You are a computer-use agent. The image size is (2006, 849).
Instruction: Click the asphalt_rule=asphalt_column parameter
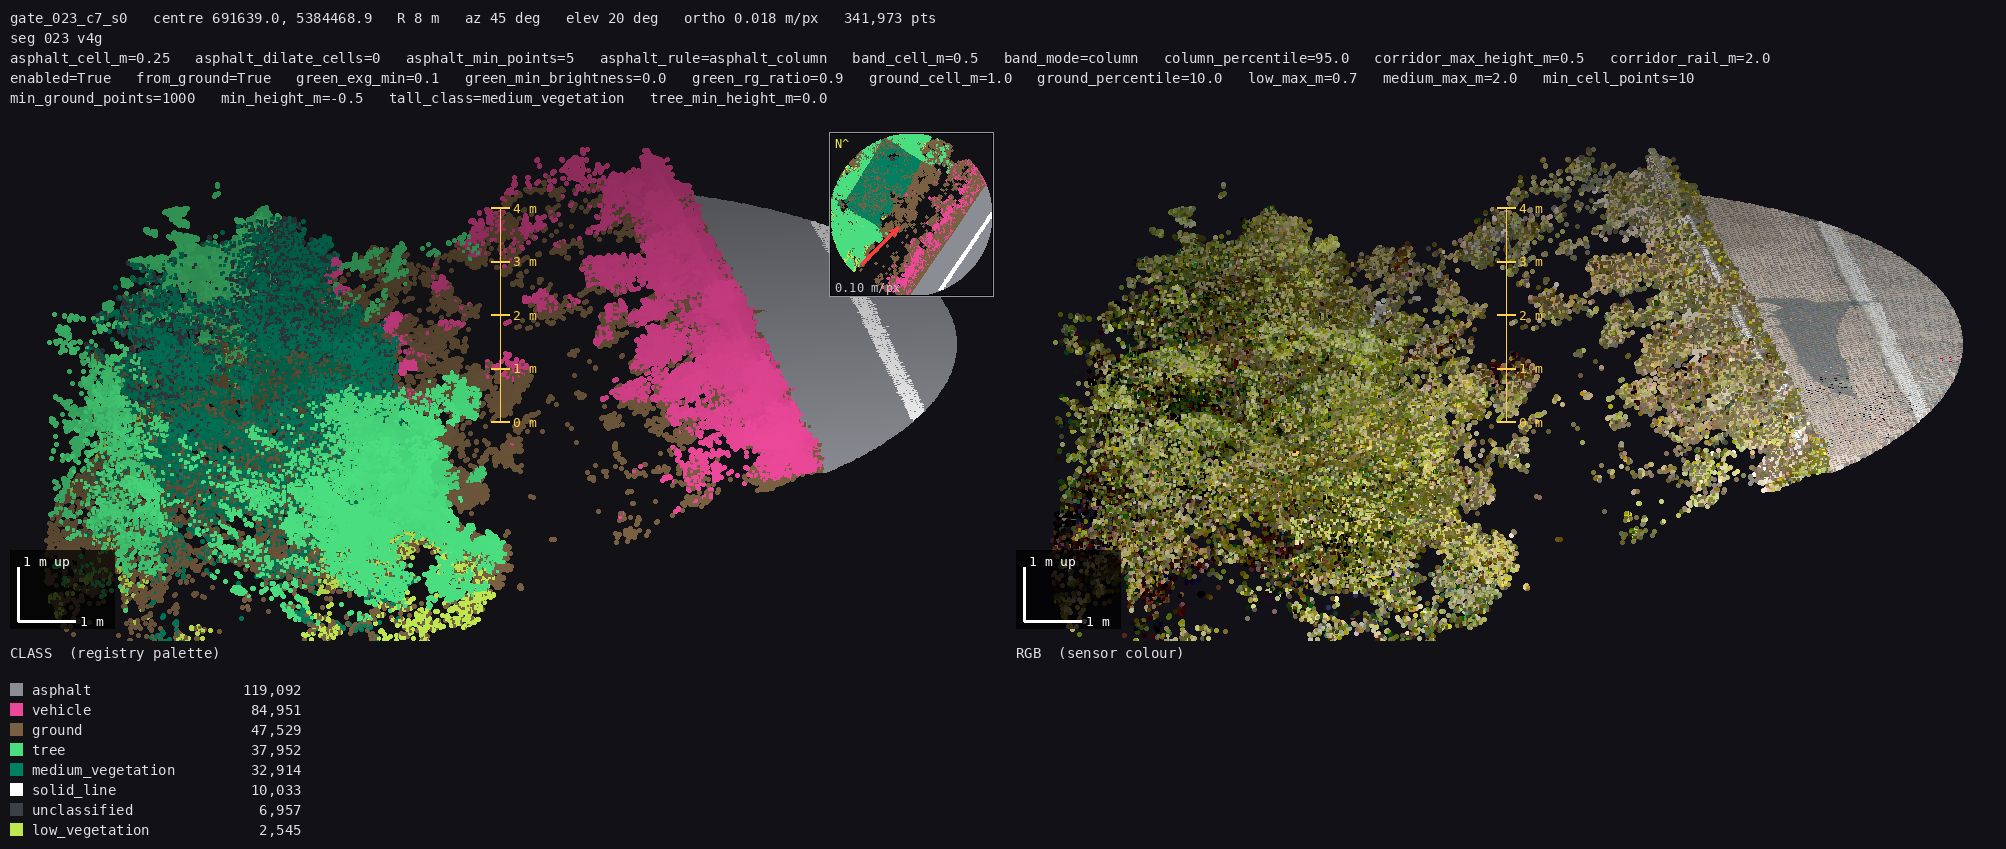[713, 58]
